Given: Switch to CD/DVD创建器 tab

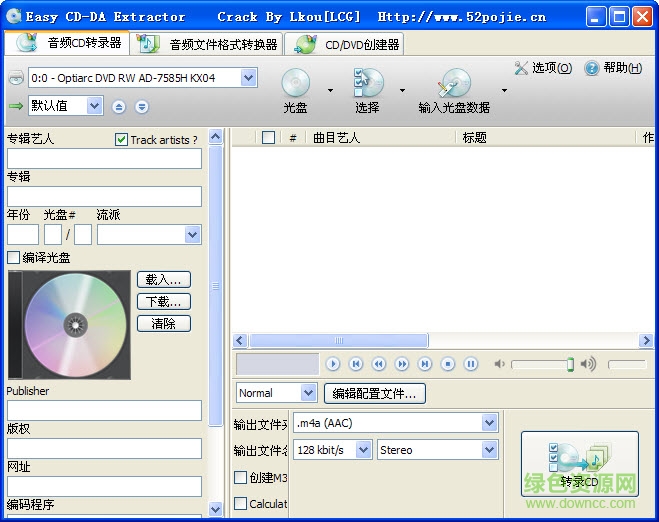Looking at the screenshot, I should [x=348, y=44].
